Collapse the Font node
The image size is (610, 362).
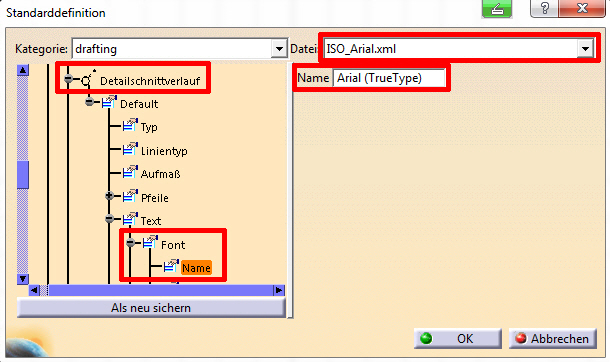click(130, 243)
